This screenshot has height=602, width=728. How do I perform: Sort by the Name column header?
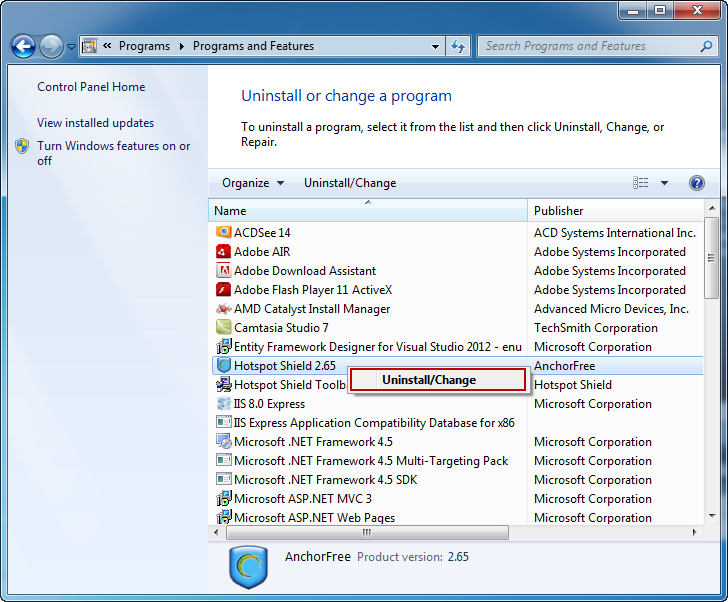[368, 211]
